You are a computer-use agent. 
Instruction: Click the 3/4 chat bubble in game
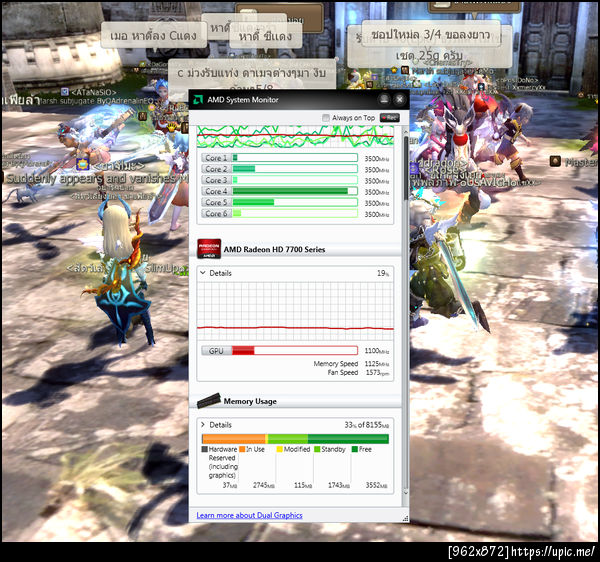pos(430,34)
